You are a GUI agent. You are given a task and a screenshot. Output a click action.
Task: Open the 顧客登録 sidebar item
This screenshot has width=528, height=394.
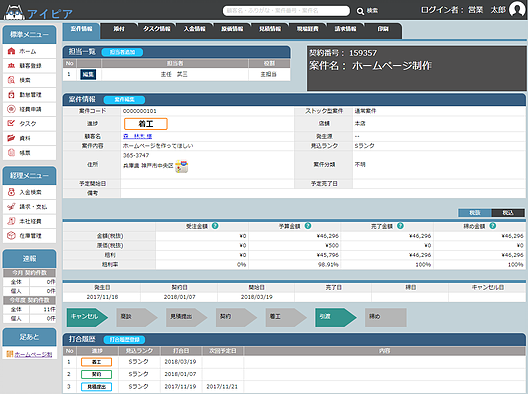[29, 66]
